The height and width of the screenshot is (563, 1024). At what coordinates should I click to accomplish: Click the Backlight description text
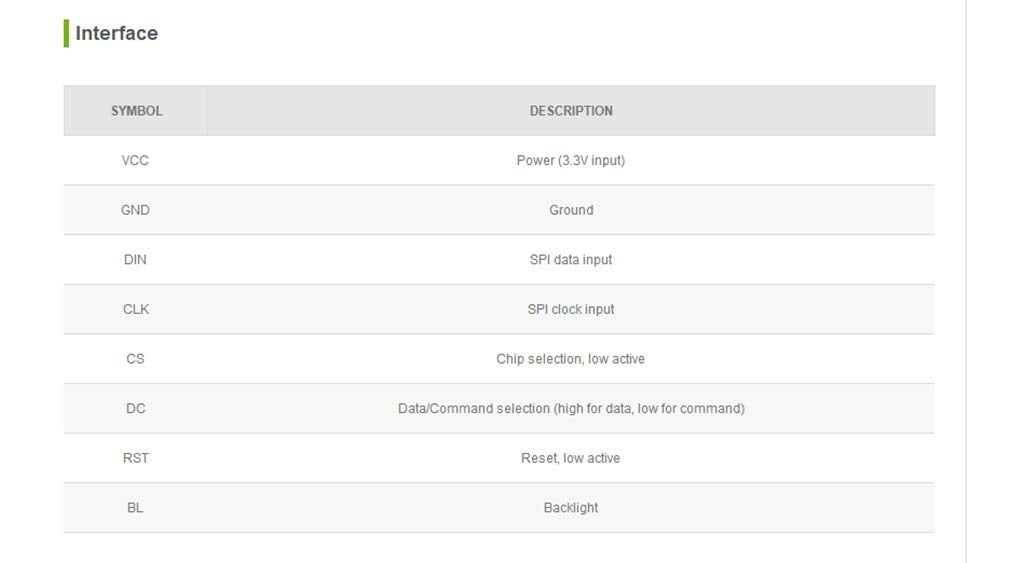(x=571, y=508)
